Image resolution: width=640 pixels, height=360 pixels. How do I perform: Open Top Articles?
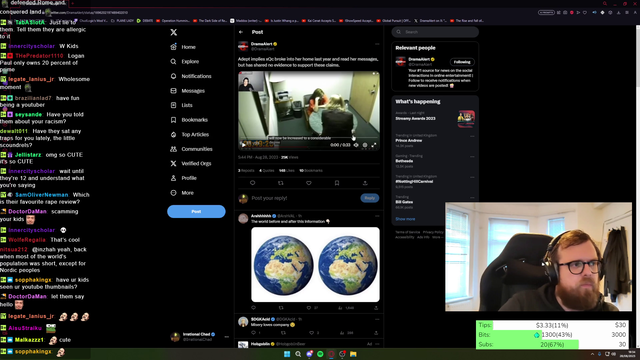tap(190, 134)
